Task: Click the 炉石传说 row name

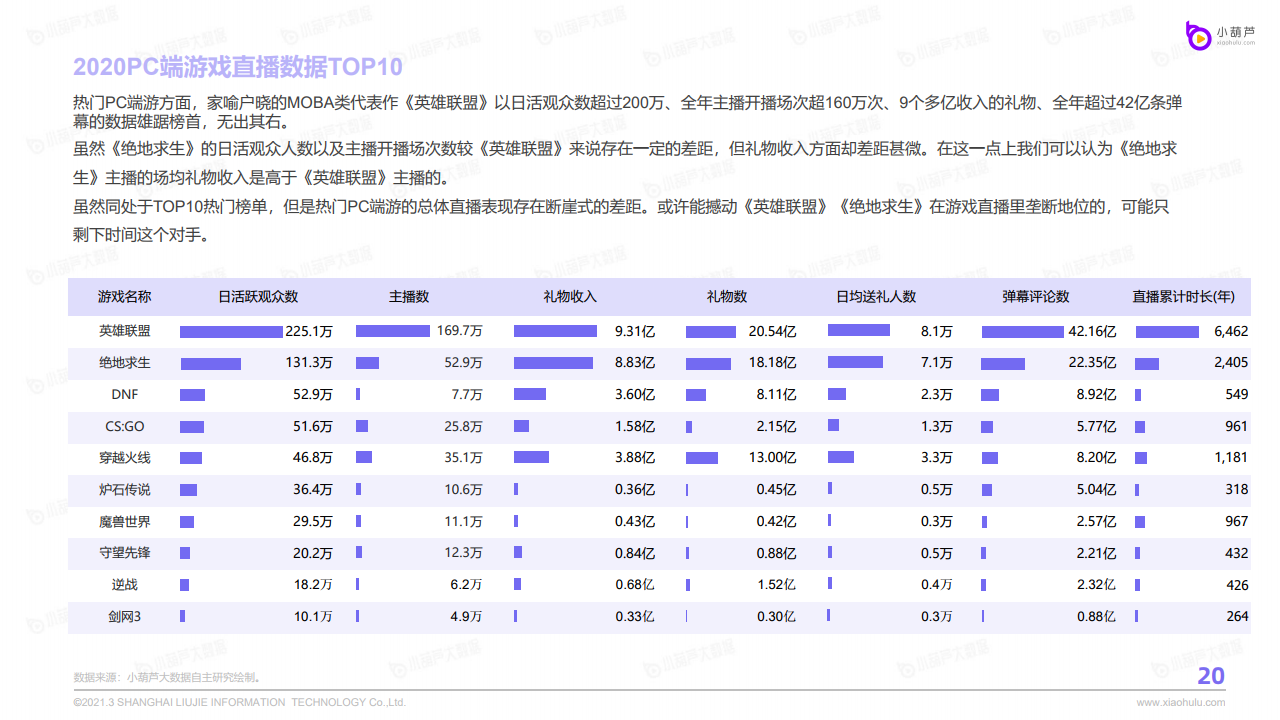Action: (124, 490)
